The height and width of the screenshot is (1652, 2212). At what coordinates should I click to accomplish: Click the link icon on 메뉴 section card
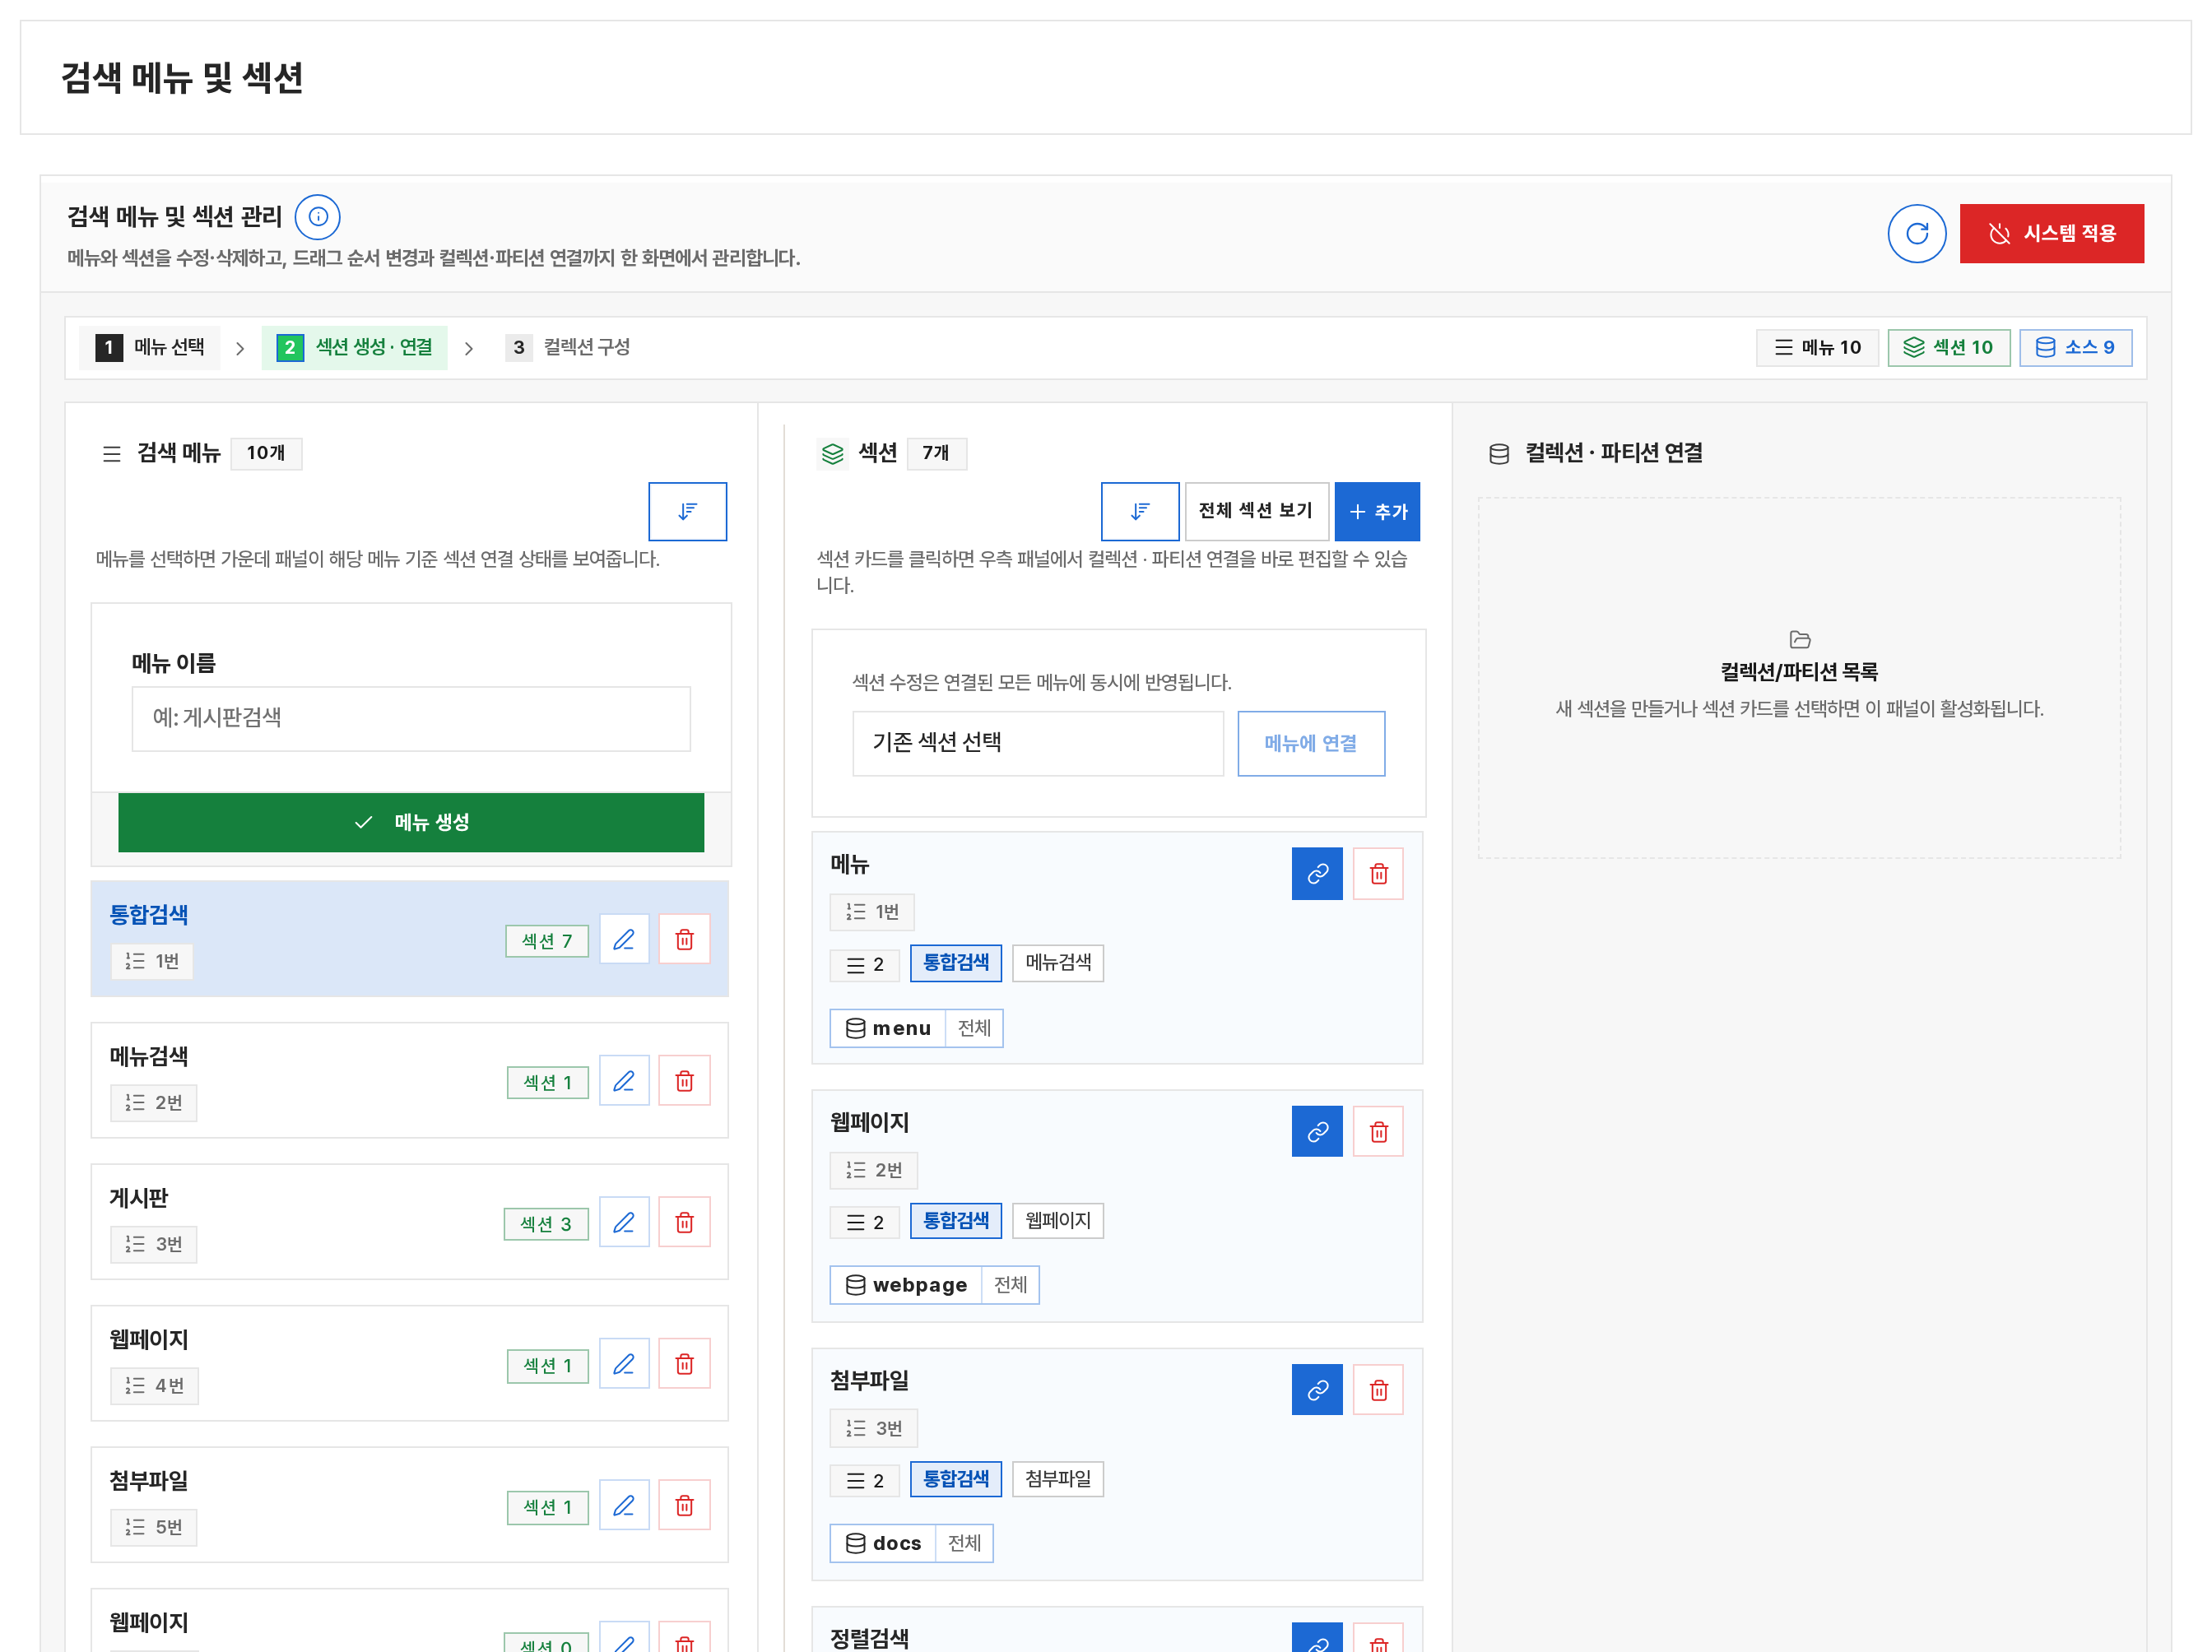(x=1317, y=873)
